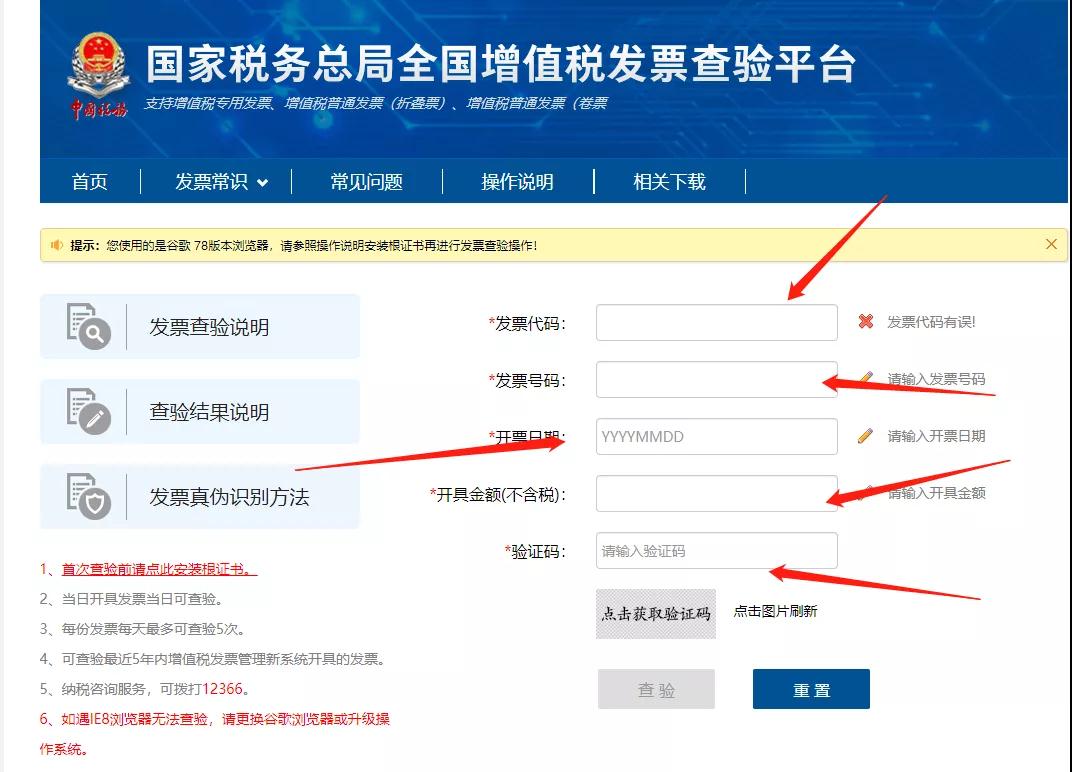Close the yellow browser notice bar
Image resolution: width=1072 pixels, height=772 pixels.
1051,244
